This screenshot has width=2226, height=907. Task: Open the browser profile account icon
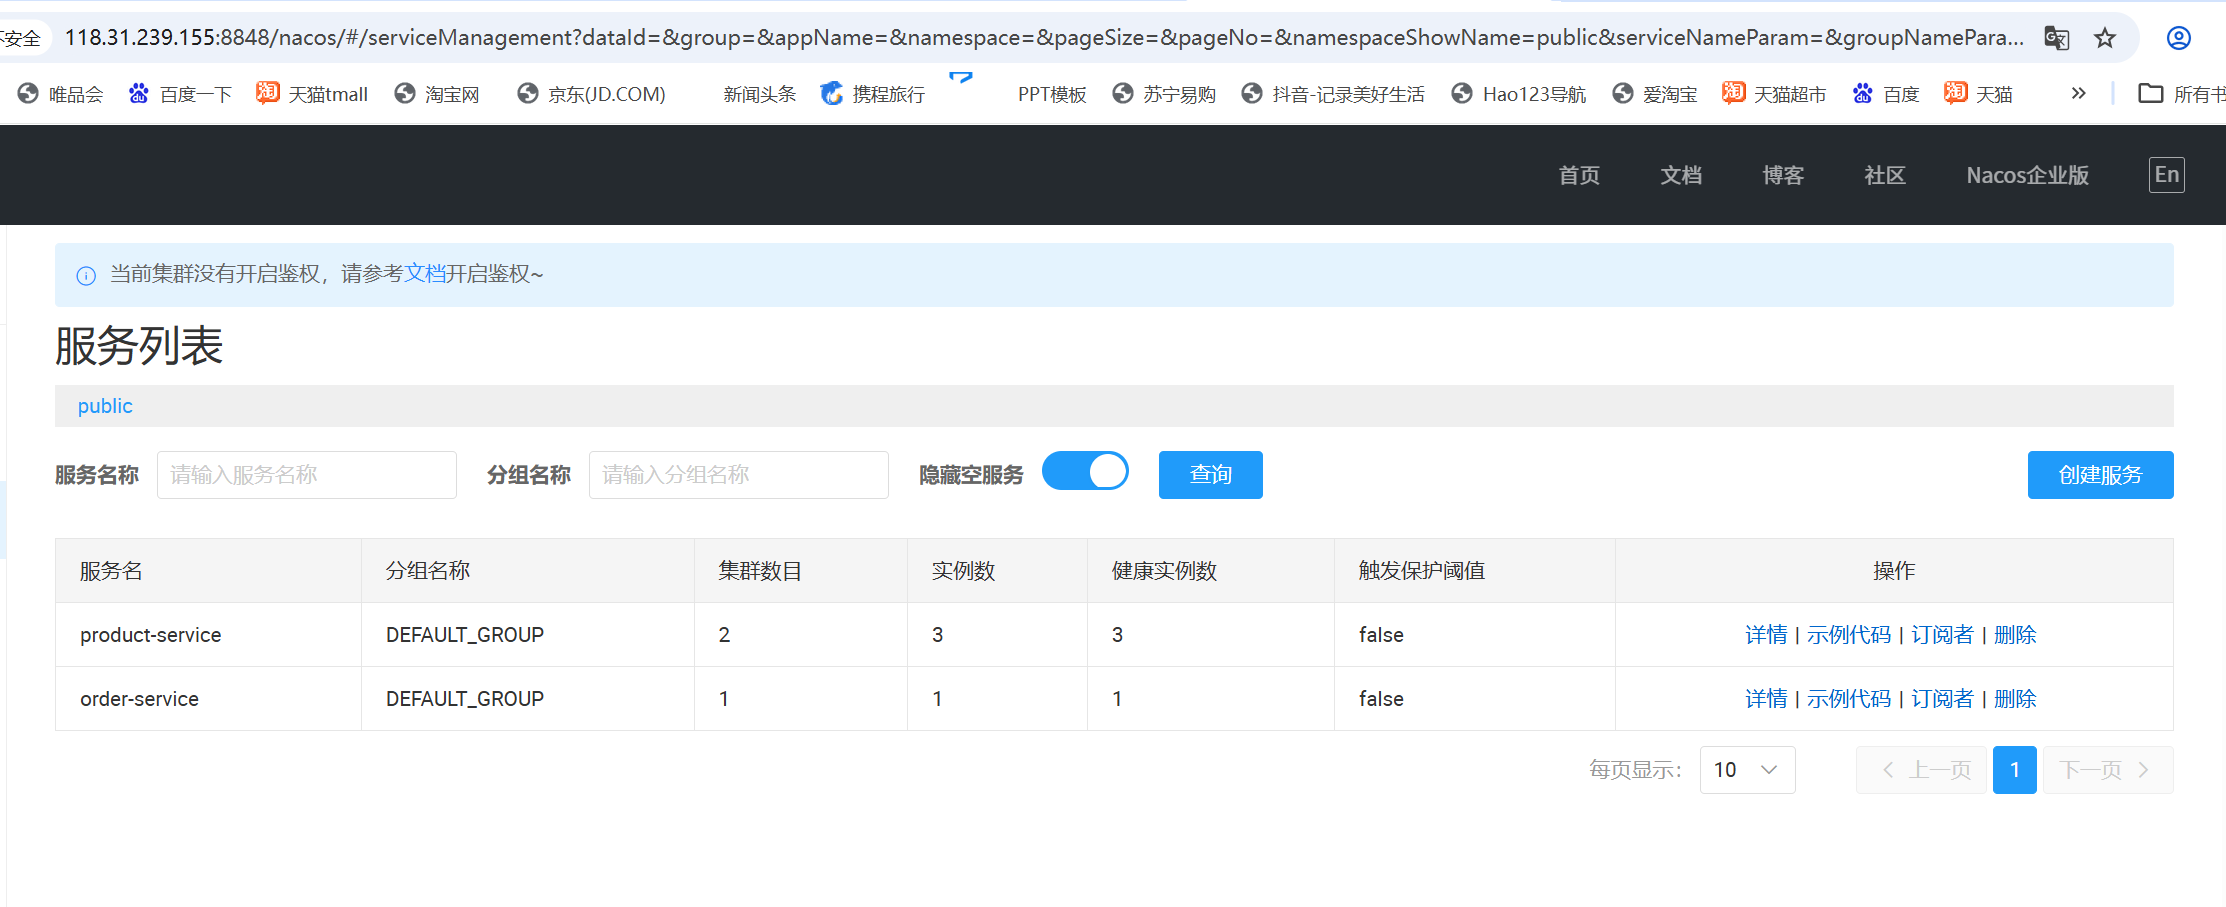[2179, 38]
